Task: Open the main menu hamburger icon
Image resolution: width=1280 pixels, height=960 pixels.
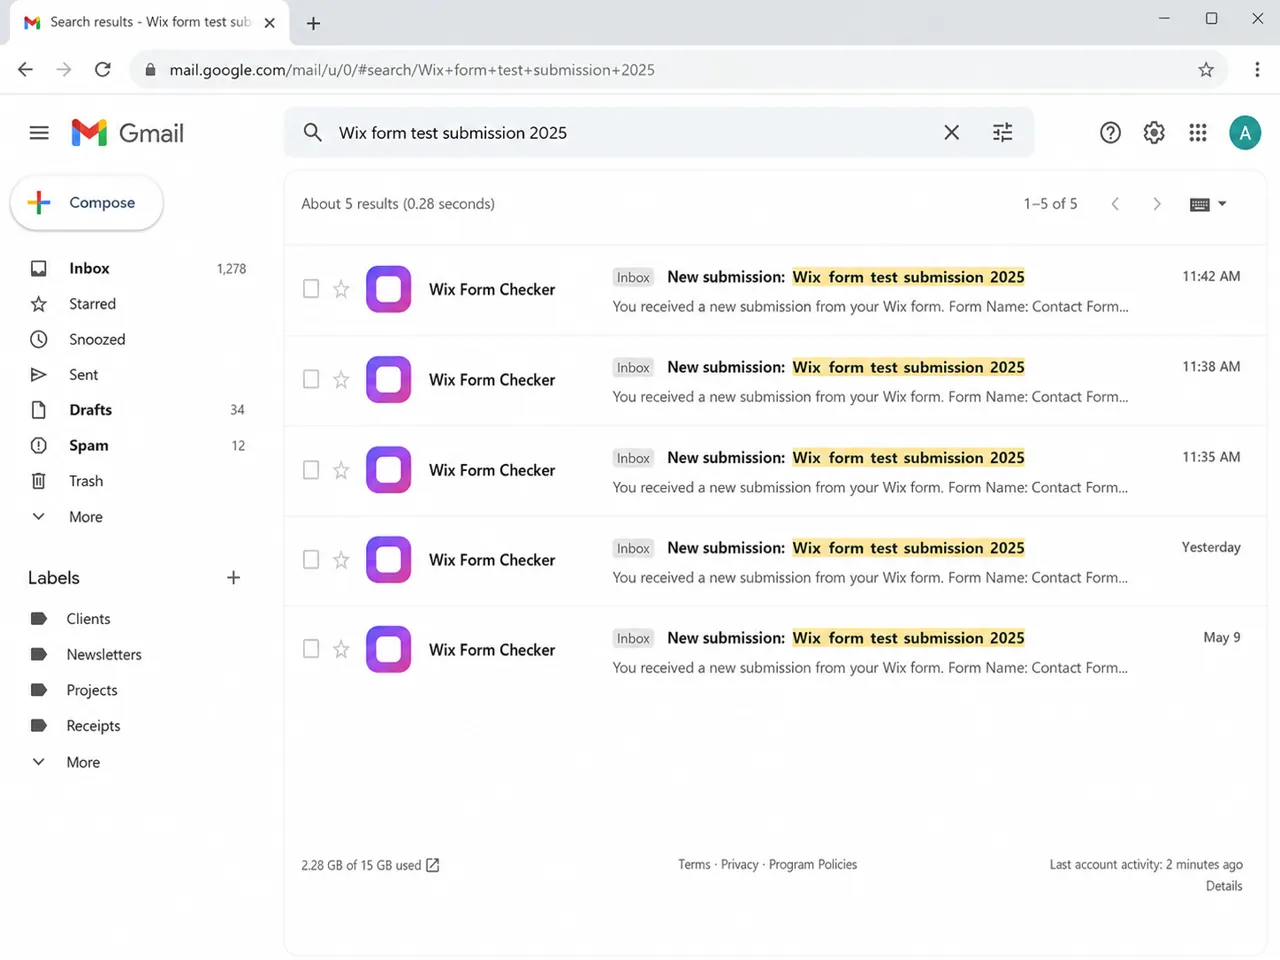Action: pos(39,133)
